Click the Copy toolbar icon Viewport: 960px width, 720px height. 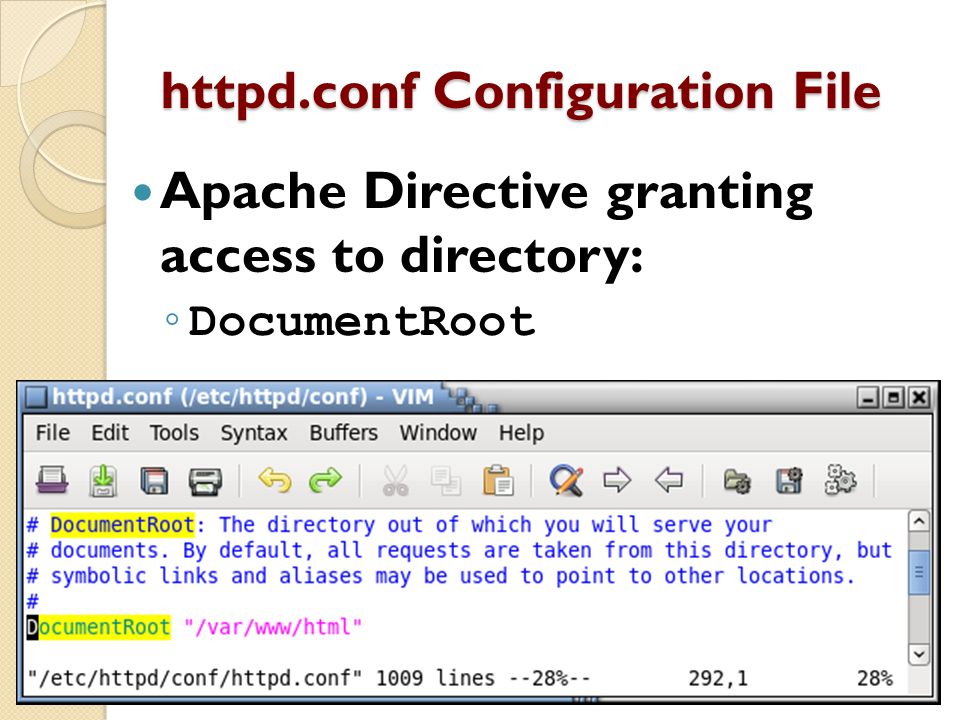pyautogui.click(x=446, y=481)
